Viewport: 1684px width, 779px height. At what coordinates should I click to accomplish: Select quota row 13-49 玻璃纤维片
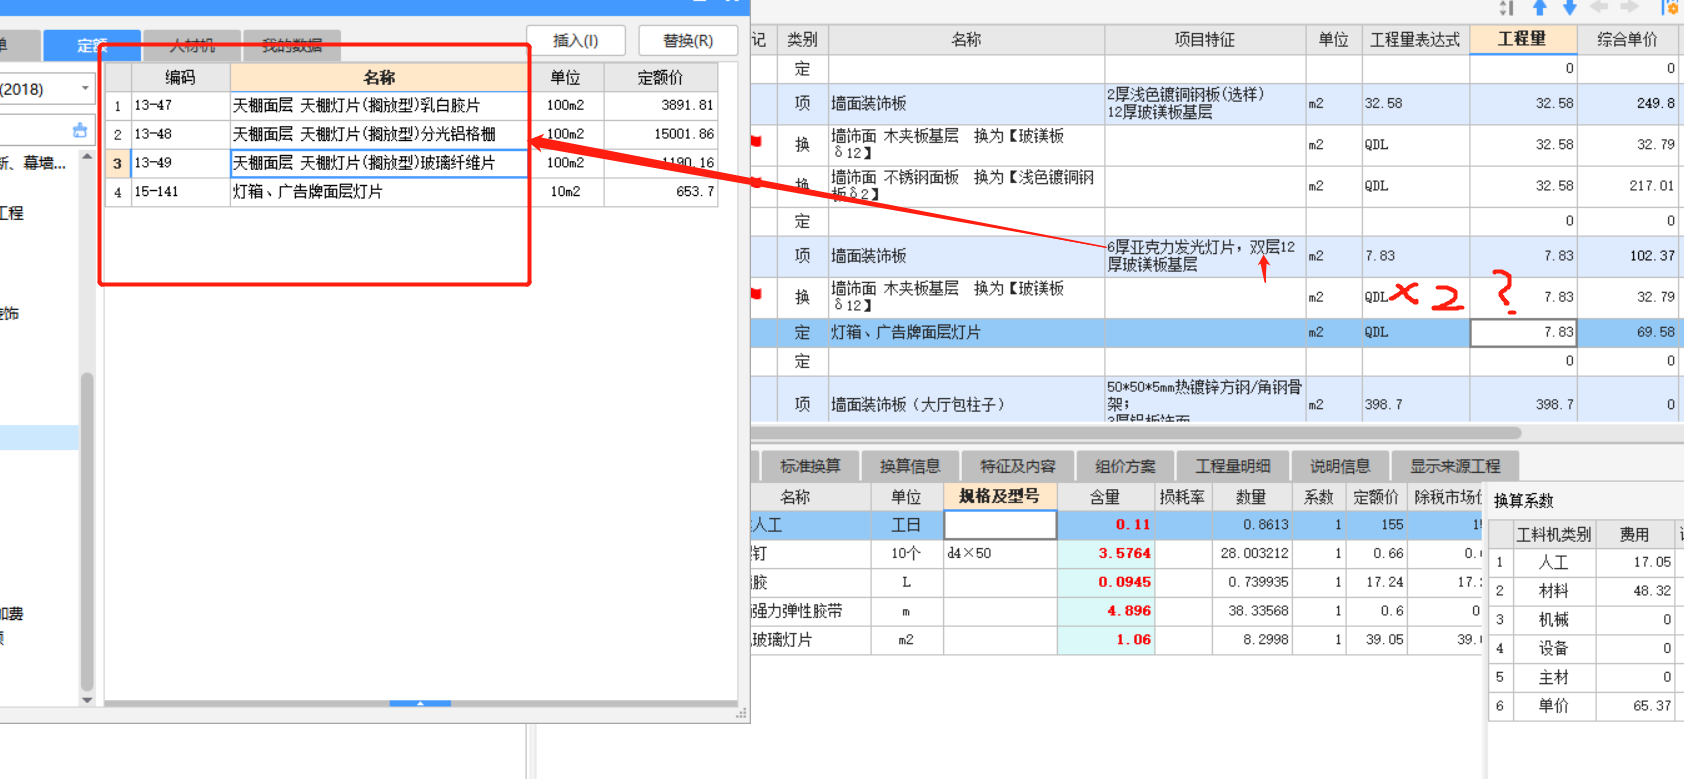[x=411, y=162]
